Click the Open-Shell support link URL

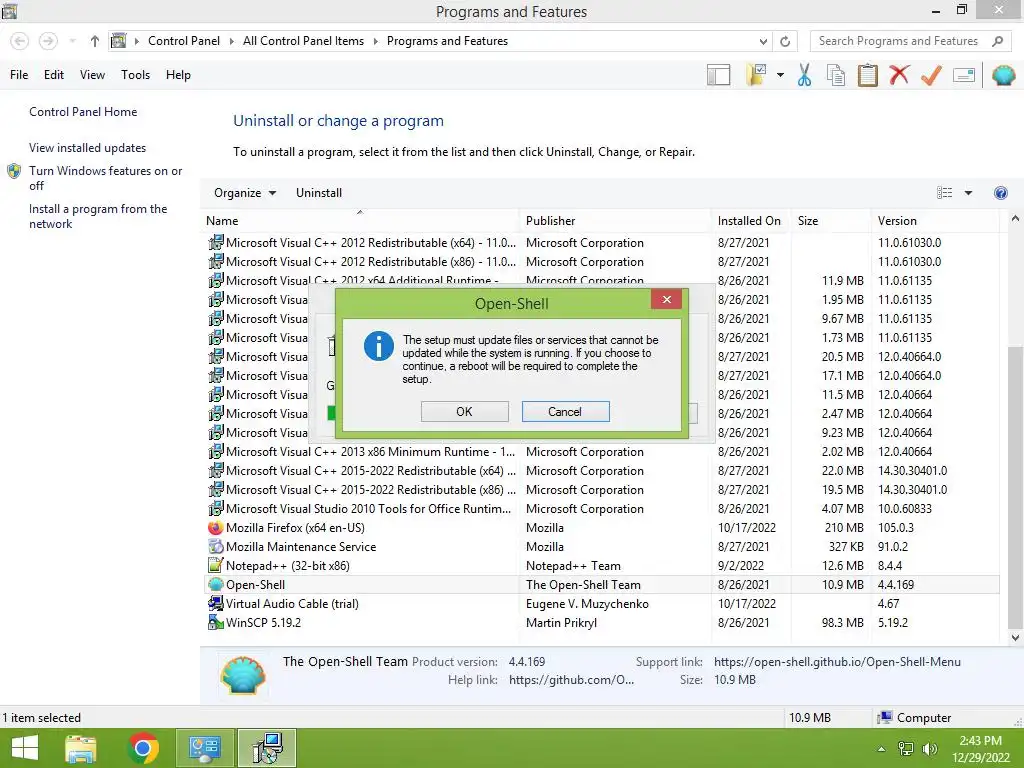[837, 662]
